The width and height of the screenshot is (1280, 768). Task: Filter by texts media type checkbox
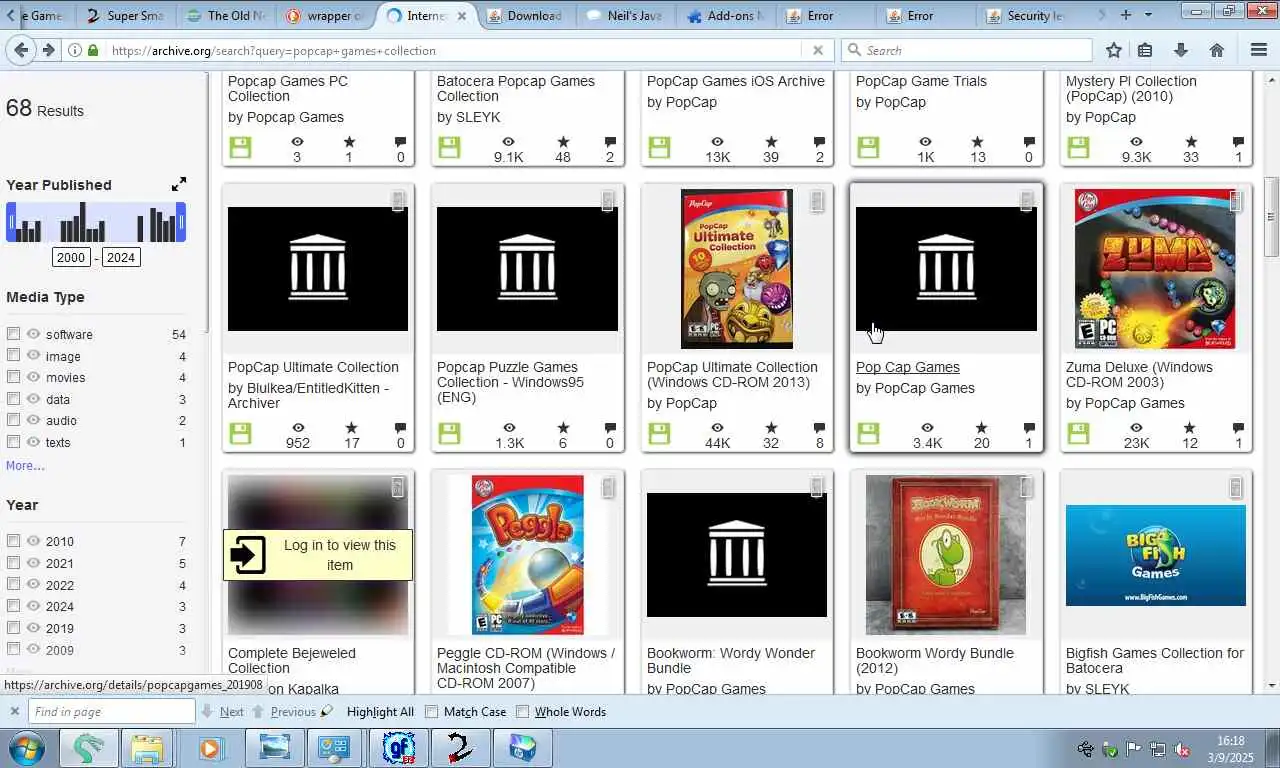[13, 441]
